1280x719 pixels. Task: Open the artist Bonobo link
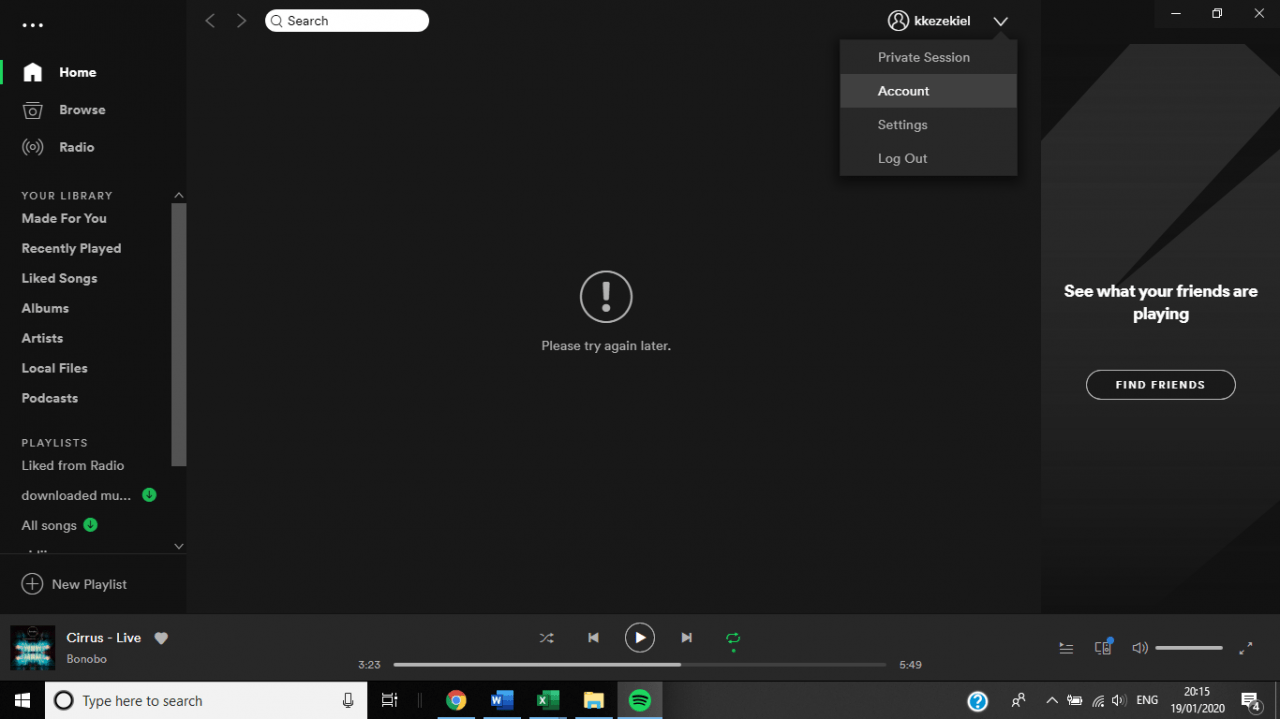(x=86, y=659)
